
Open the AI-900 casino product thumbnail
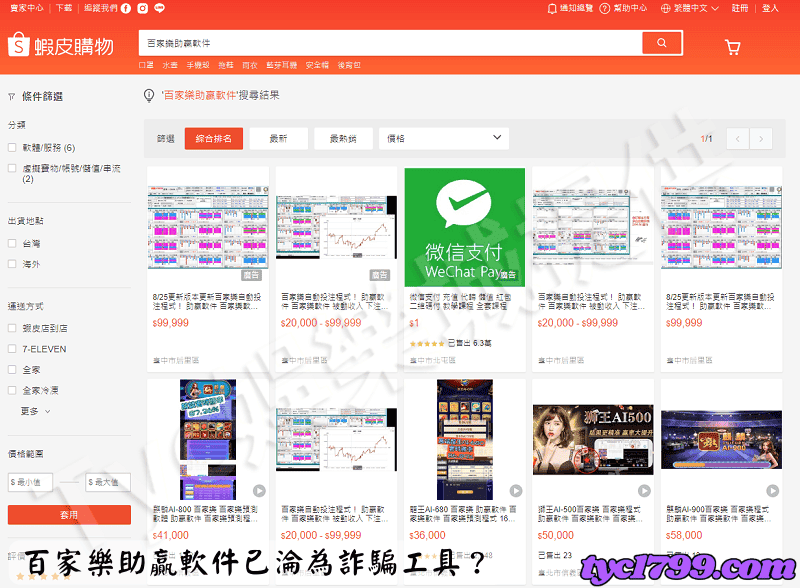[721, 439]
